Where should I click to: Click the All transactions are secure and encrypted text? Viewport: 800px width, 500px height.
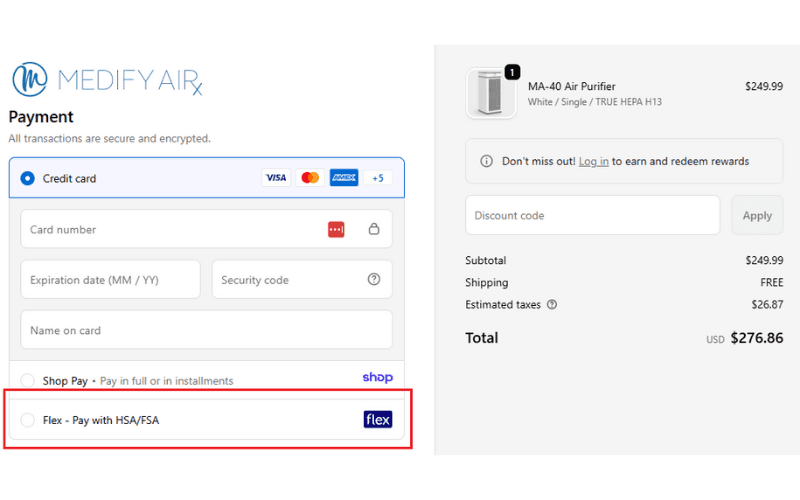pyautogui.click(x=109, y=138)
